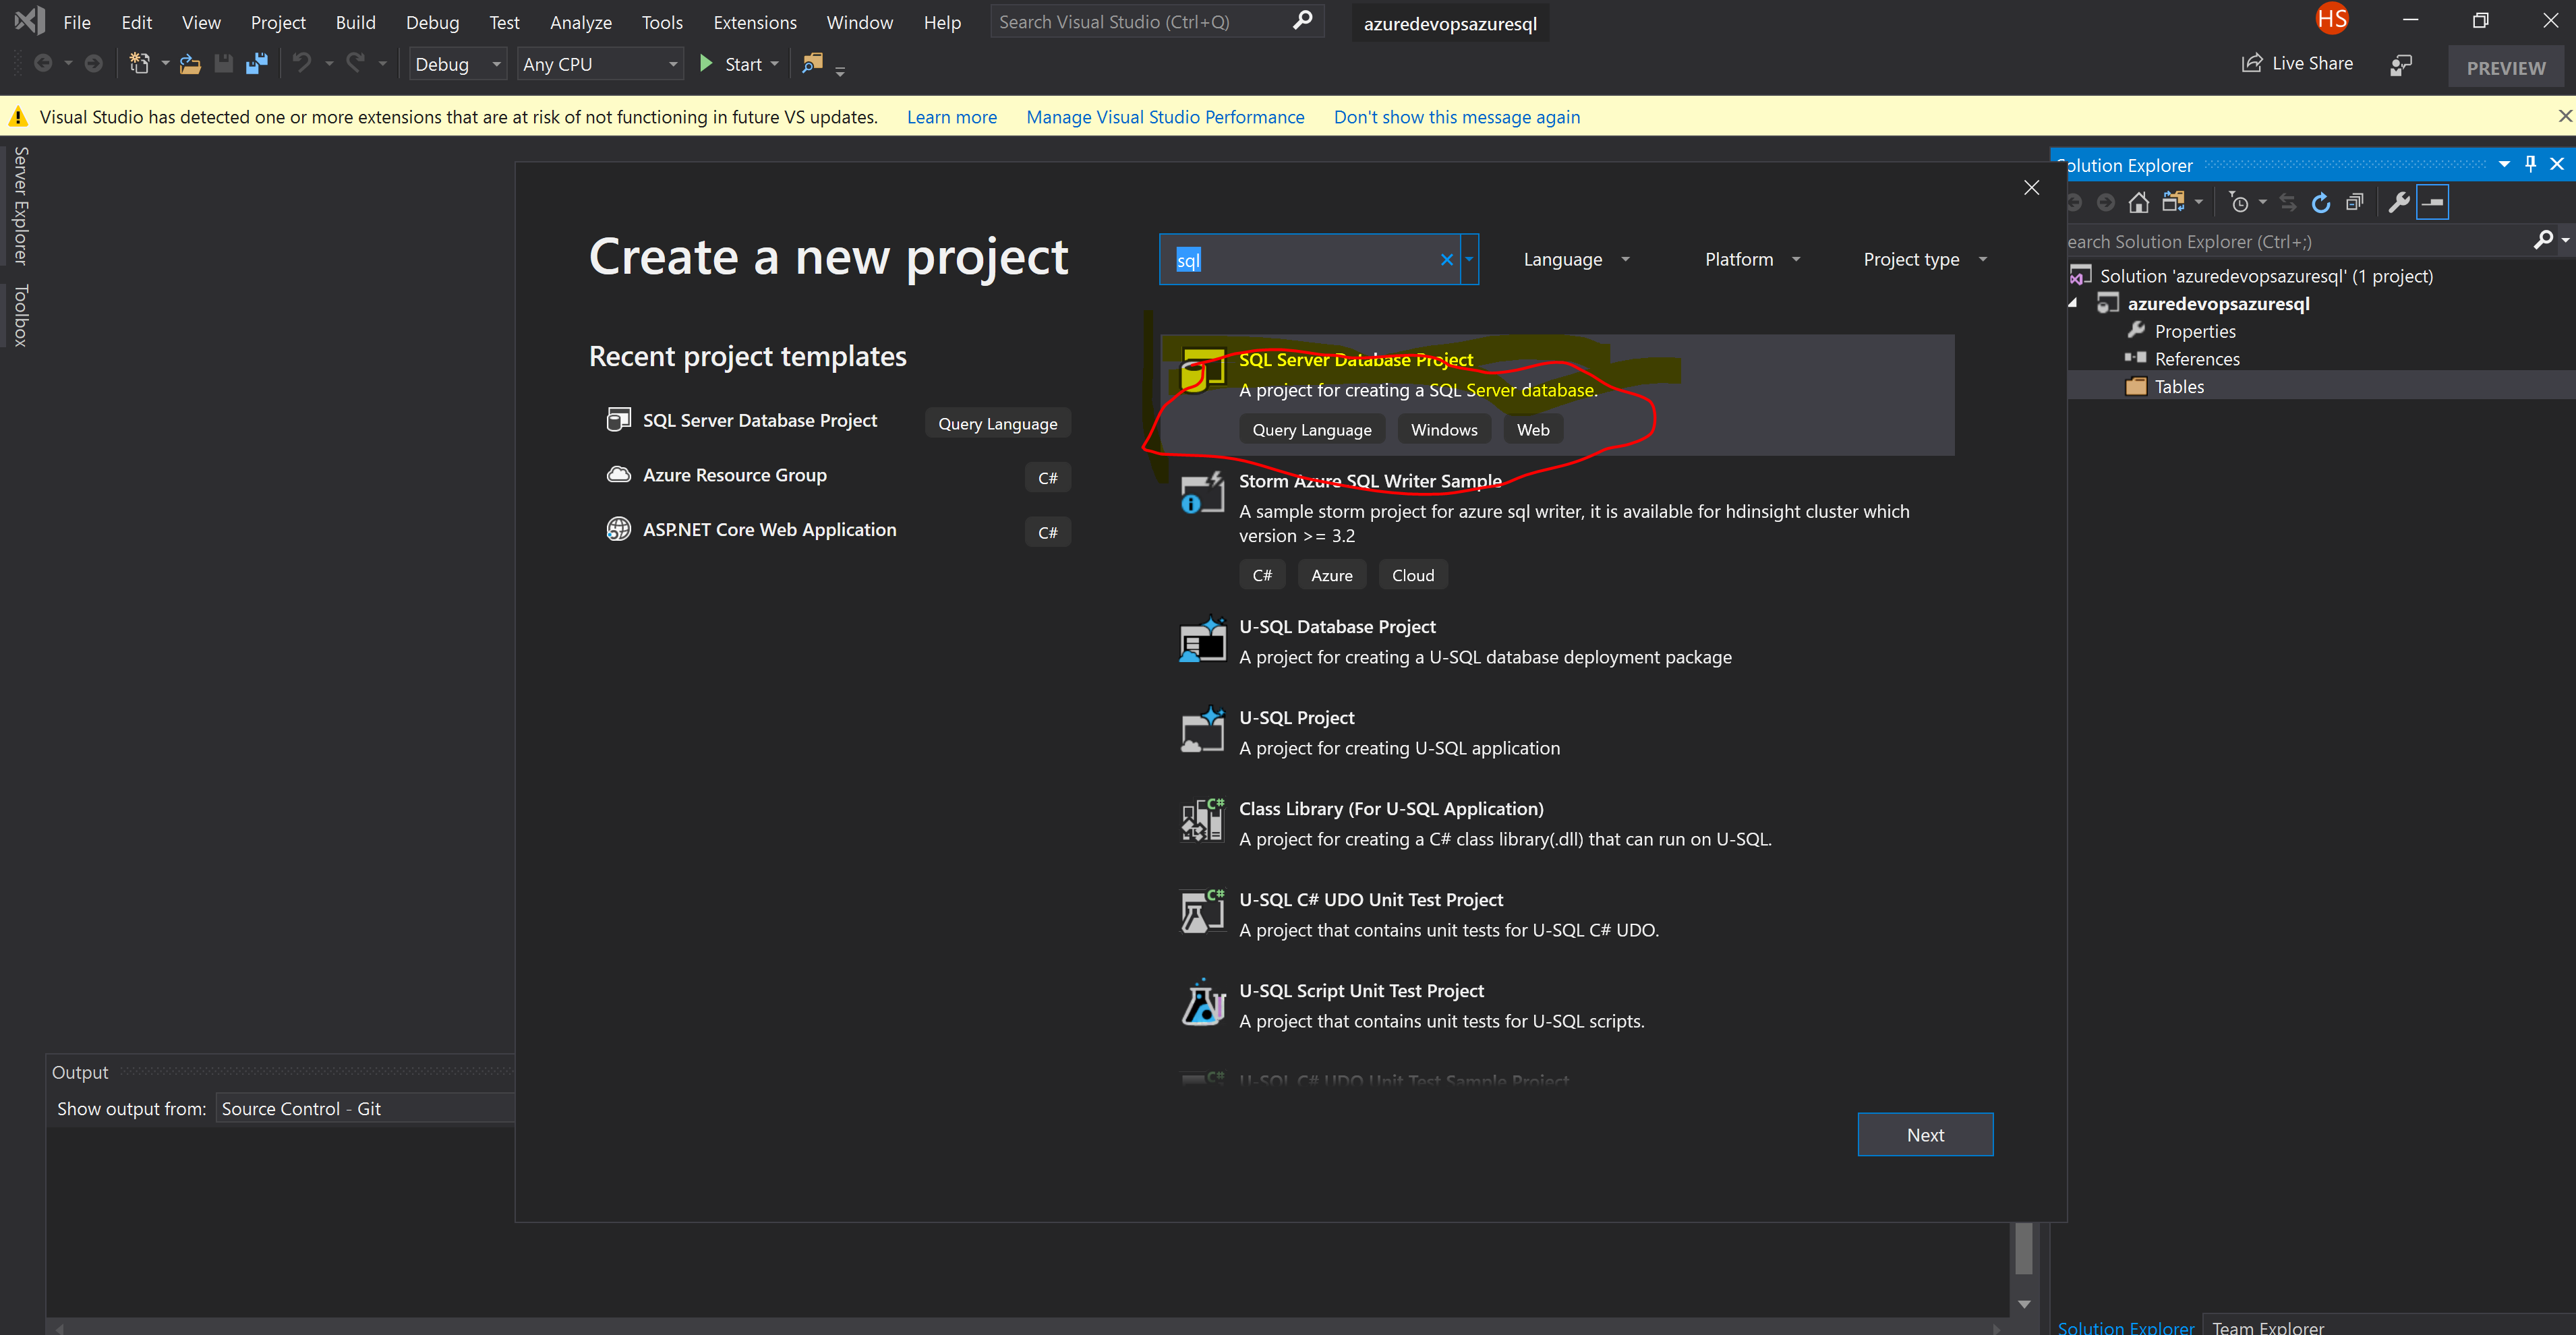Click the Find in Files icon in toolbar

coord(812,63)
